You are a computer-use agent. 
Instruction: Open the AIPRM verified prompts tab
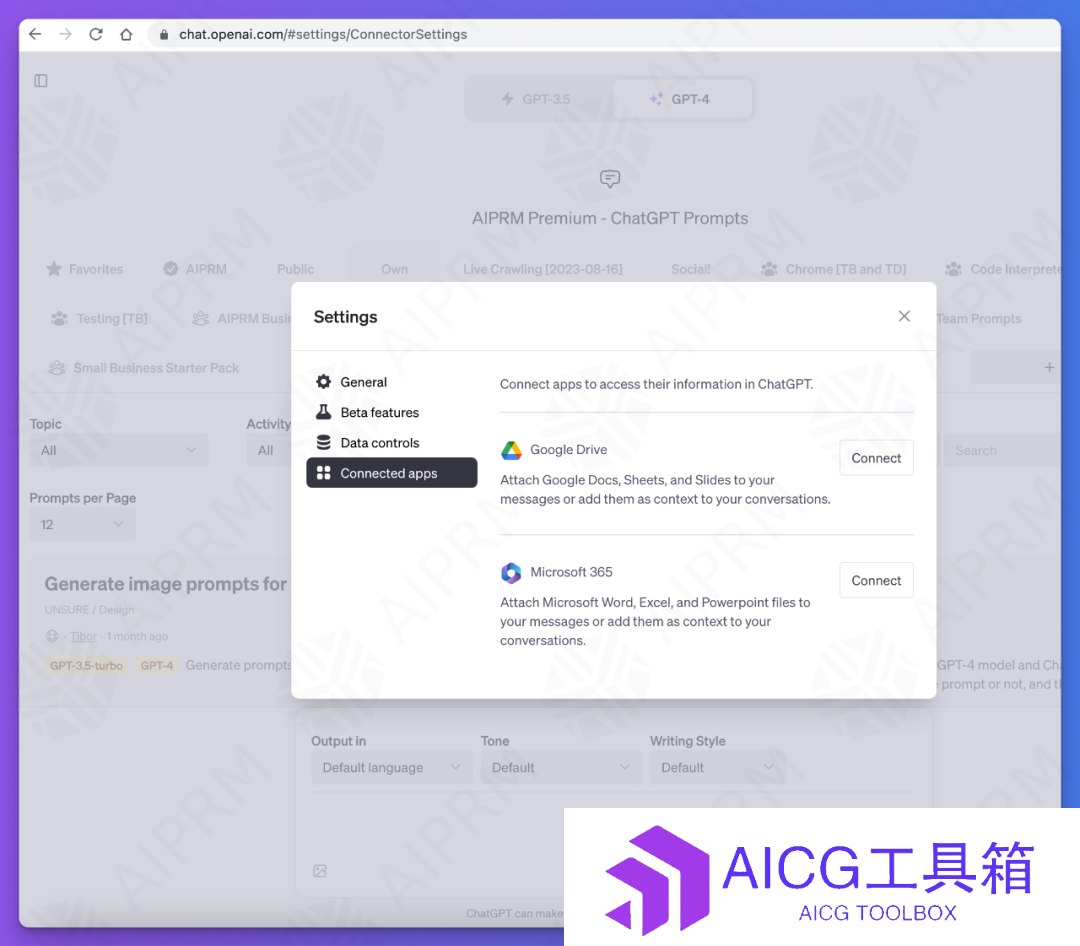pos(196,269)
